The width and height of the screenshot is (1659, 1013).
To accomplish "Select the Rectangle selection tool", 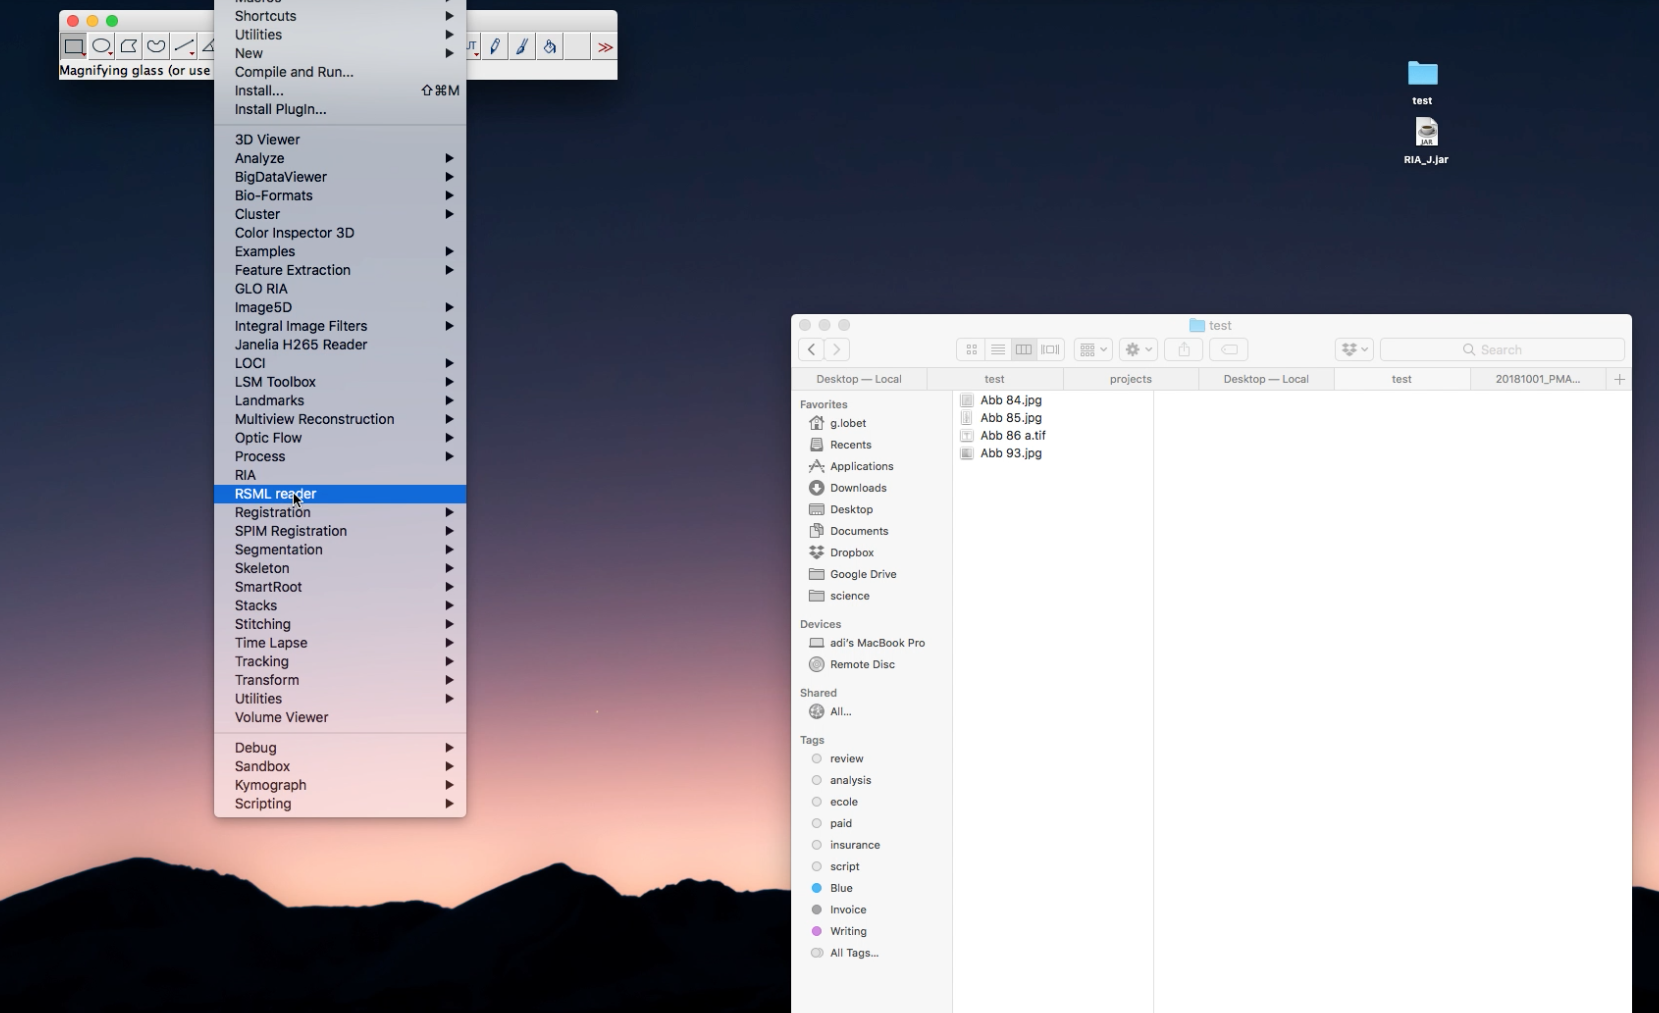I will tap(74, 47).
